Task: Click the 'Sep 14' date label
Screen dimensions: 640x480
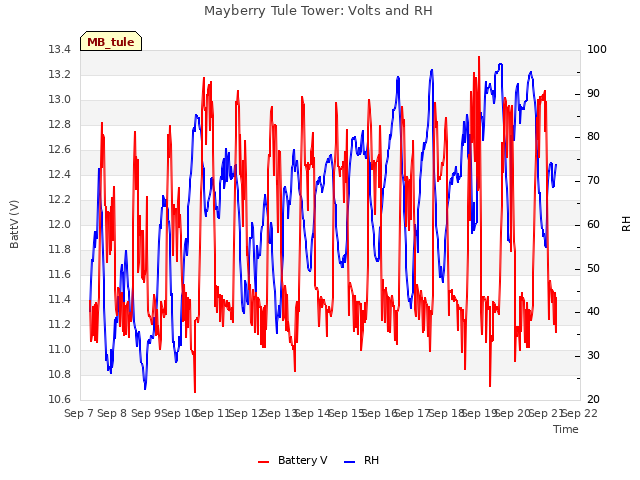Action: coord(313,414)
